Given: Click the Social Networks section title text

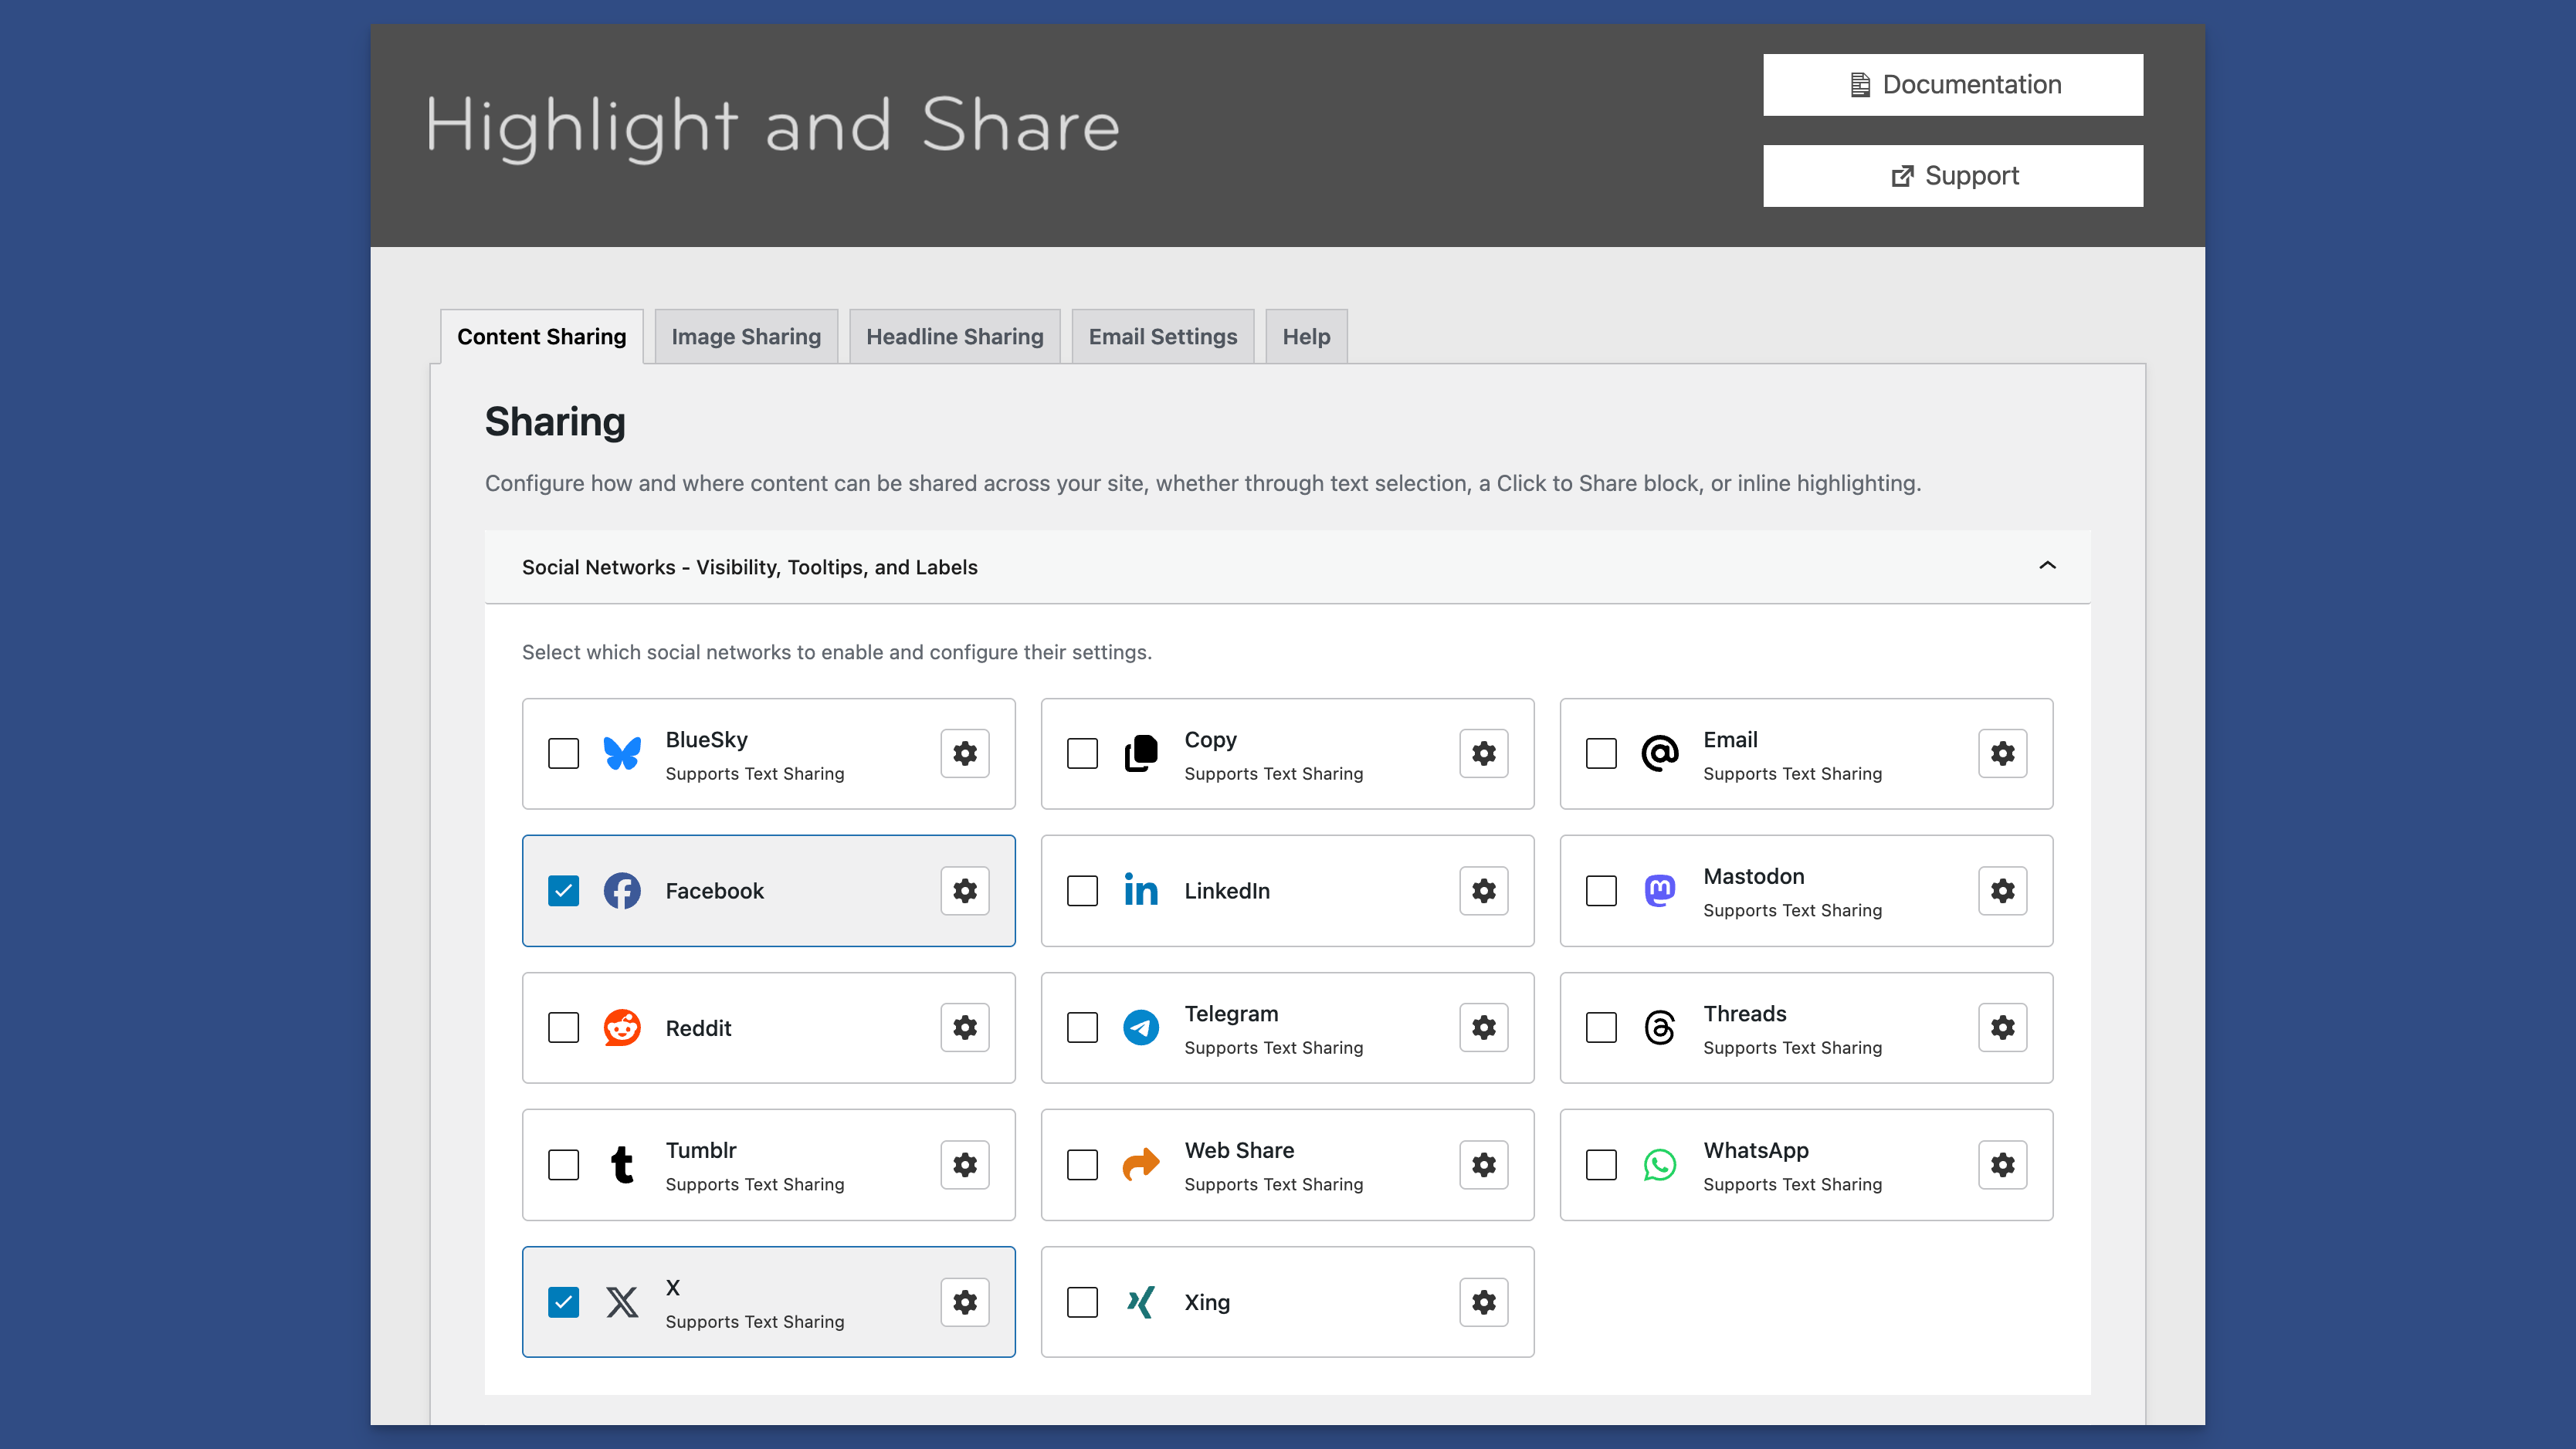Looking at the screenshot, I should pyautogui.click(x=749, y=567).
